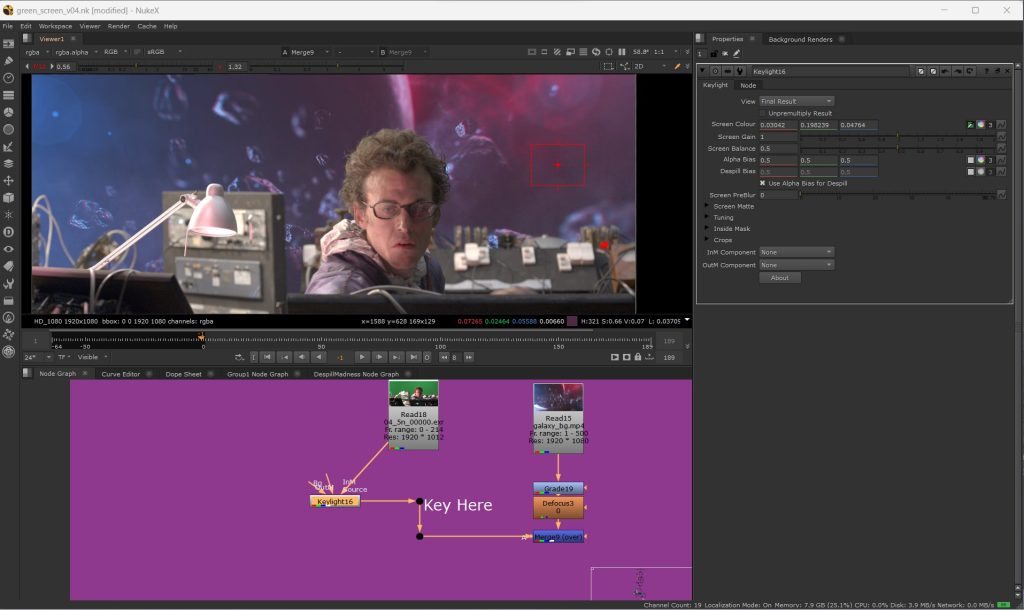The height and width of the screenshot is (610, 1024).
Task: Toggle the Unpremultiply Result checkbox
Action: (x=763, y=113)
